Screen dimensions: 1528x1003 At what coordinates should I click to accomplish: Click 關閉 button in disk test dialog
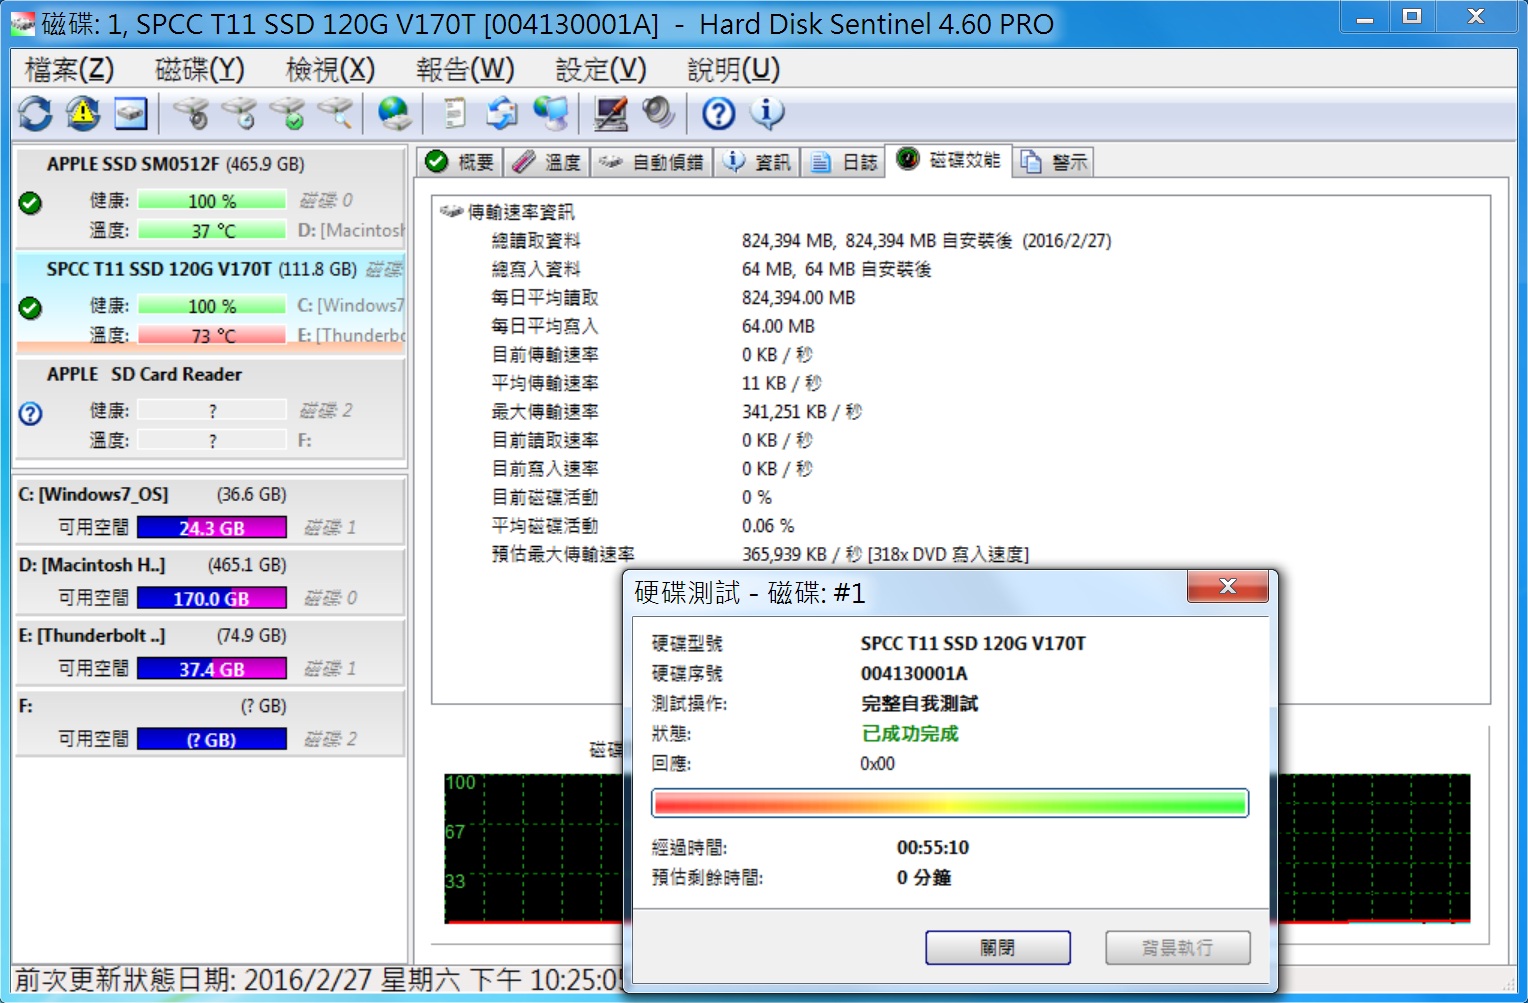point(998,947)
